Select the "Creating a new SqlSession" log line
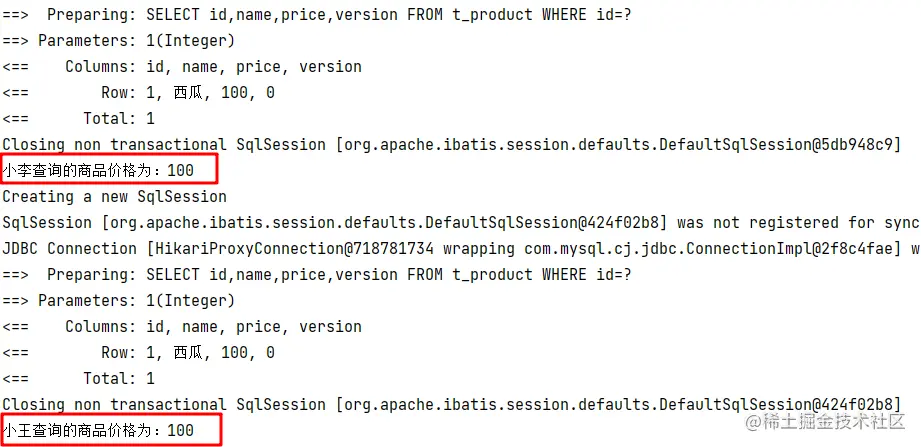The image size is (921, 447). 114,197
